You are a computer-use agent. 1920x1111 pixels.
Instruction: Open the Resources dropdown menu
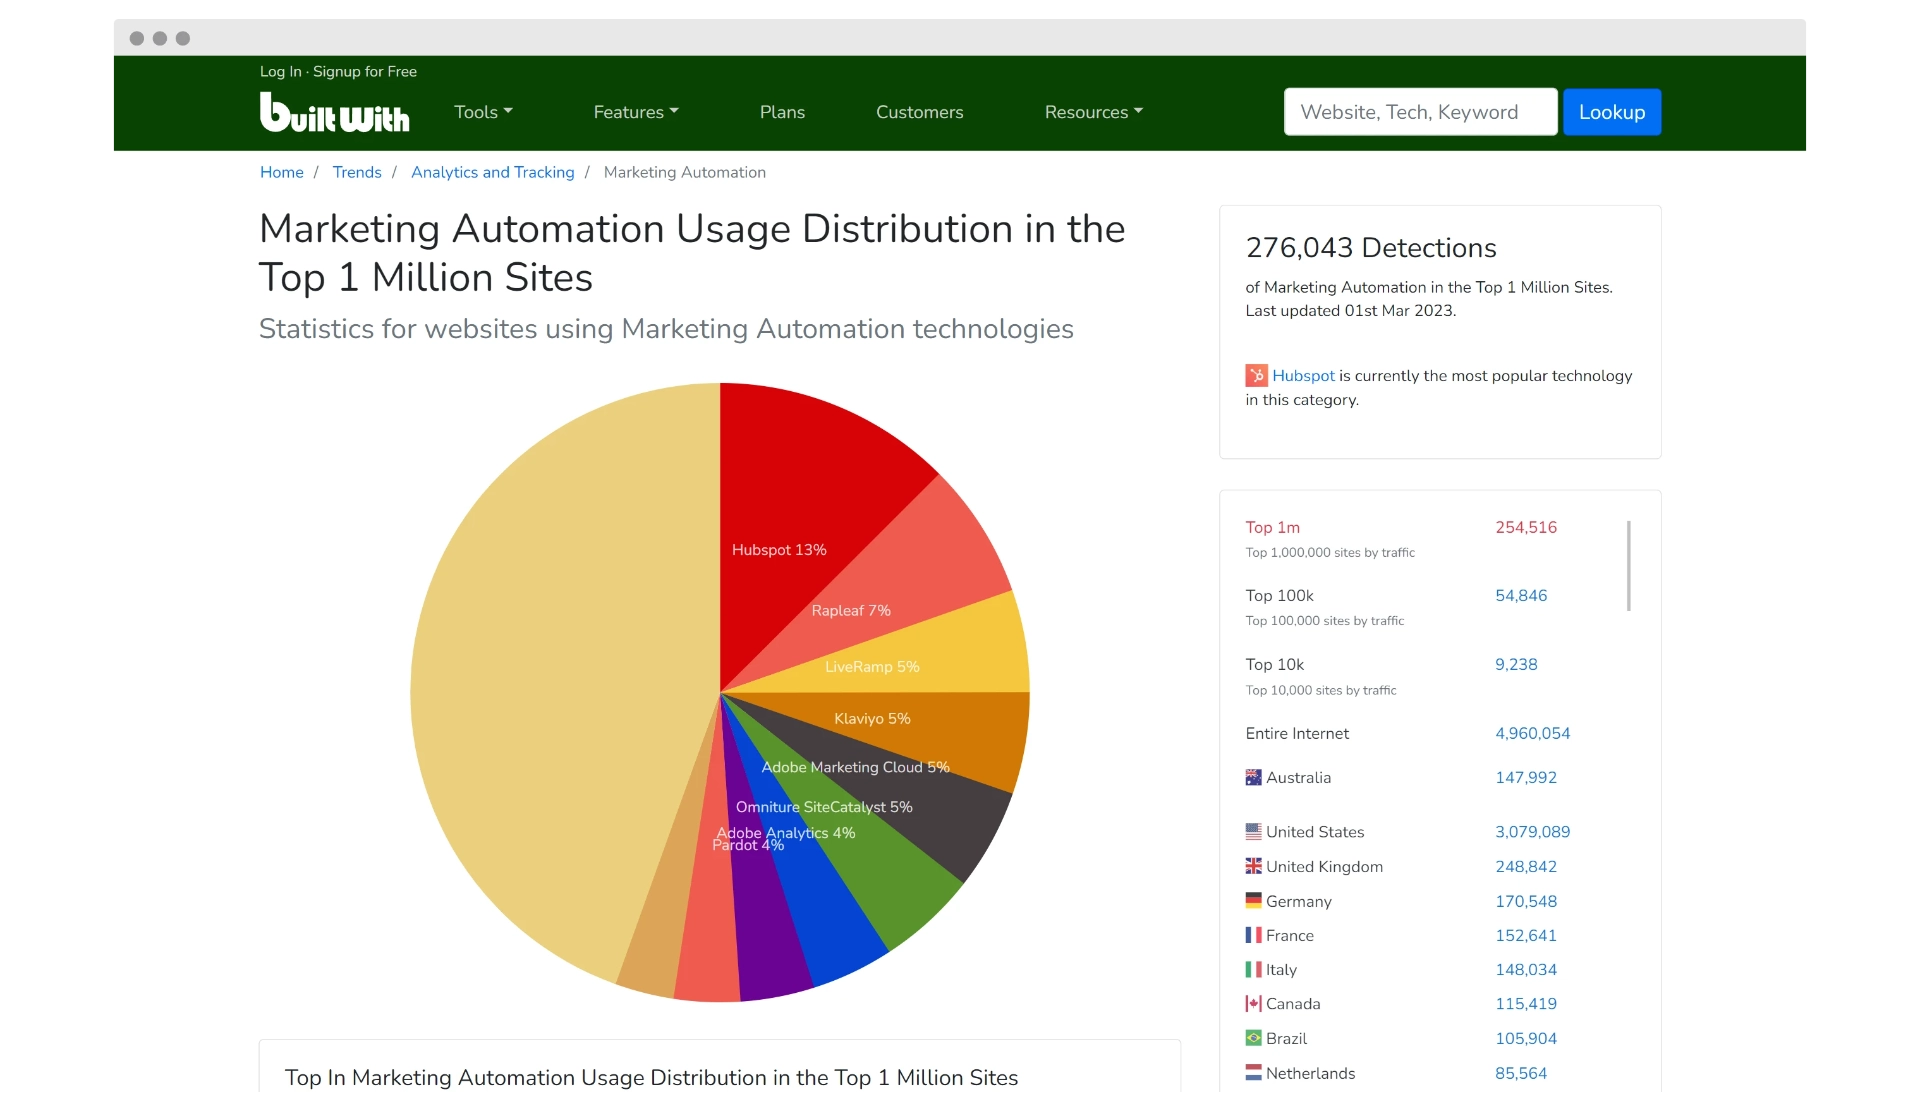1093,112
